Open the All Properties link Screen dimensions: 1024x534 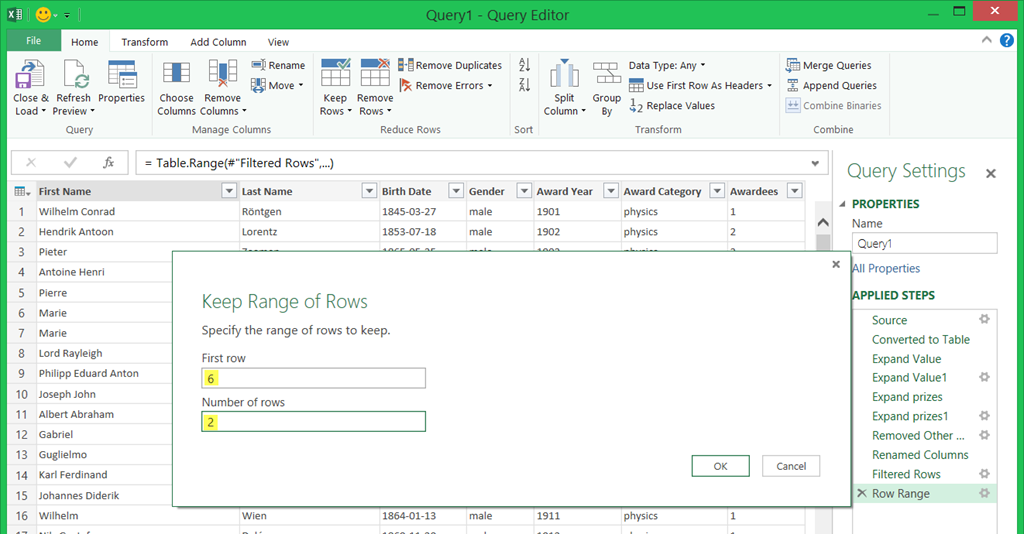click(x=886, y=269)
